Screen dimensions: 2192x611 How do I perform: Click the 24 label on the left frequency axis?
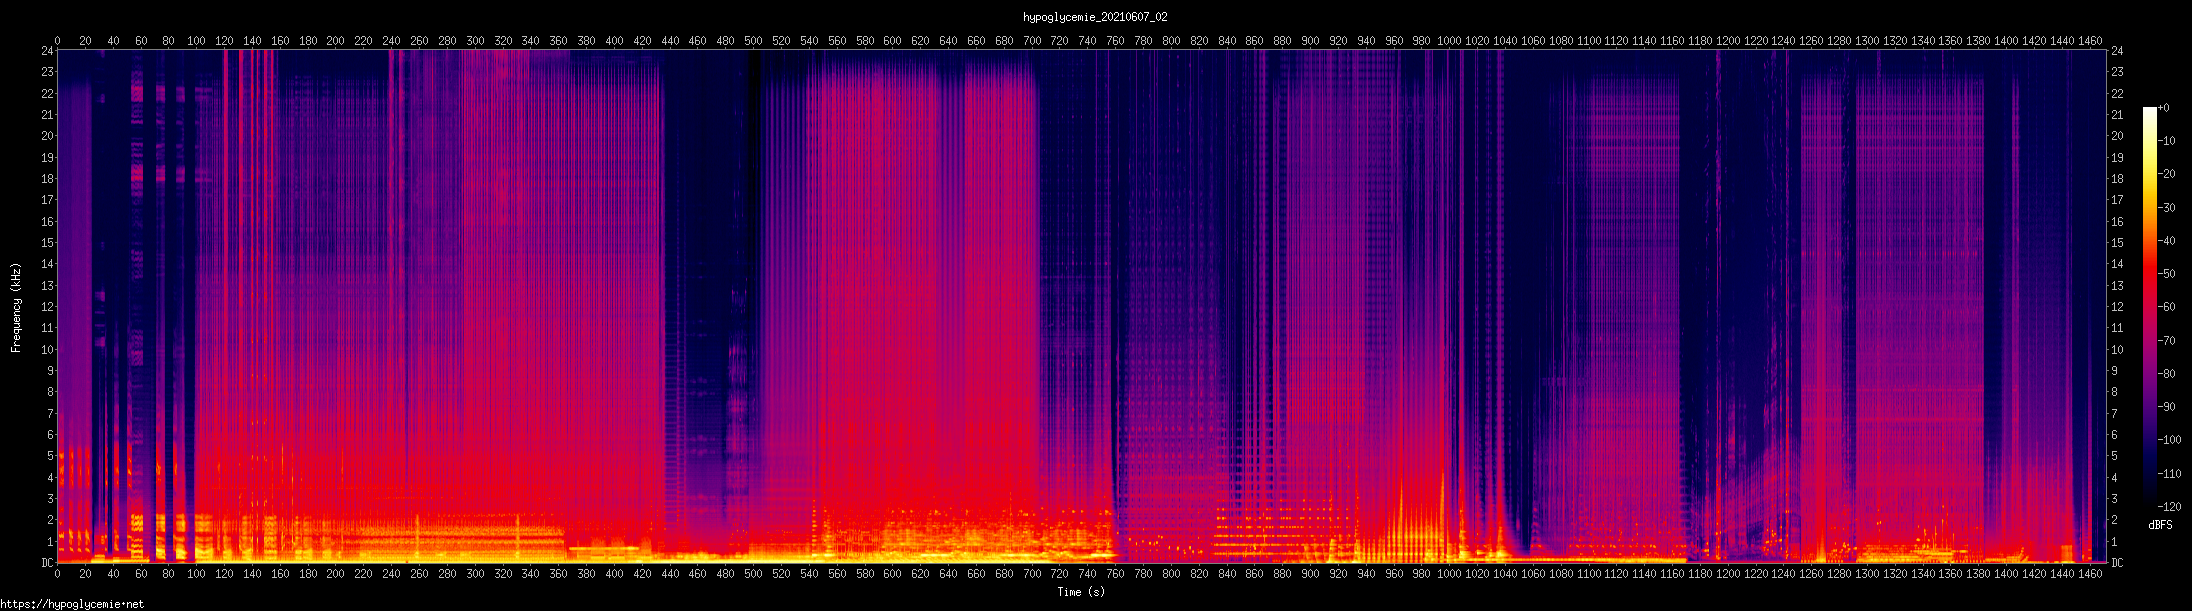pos(46,51)
